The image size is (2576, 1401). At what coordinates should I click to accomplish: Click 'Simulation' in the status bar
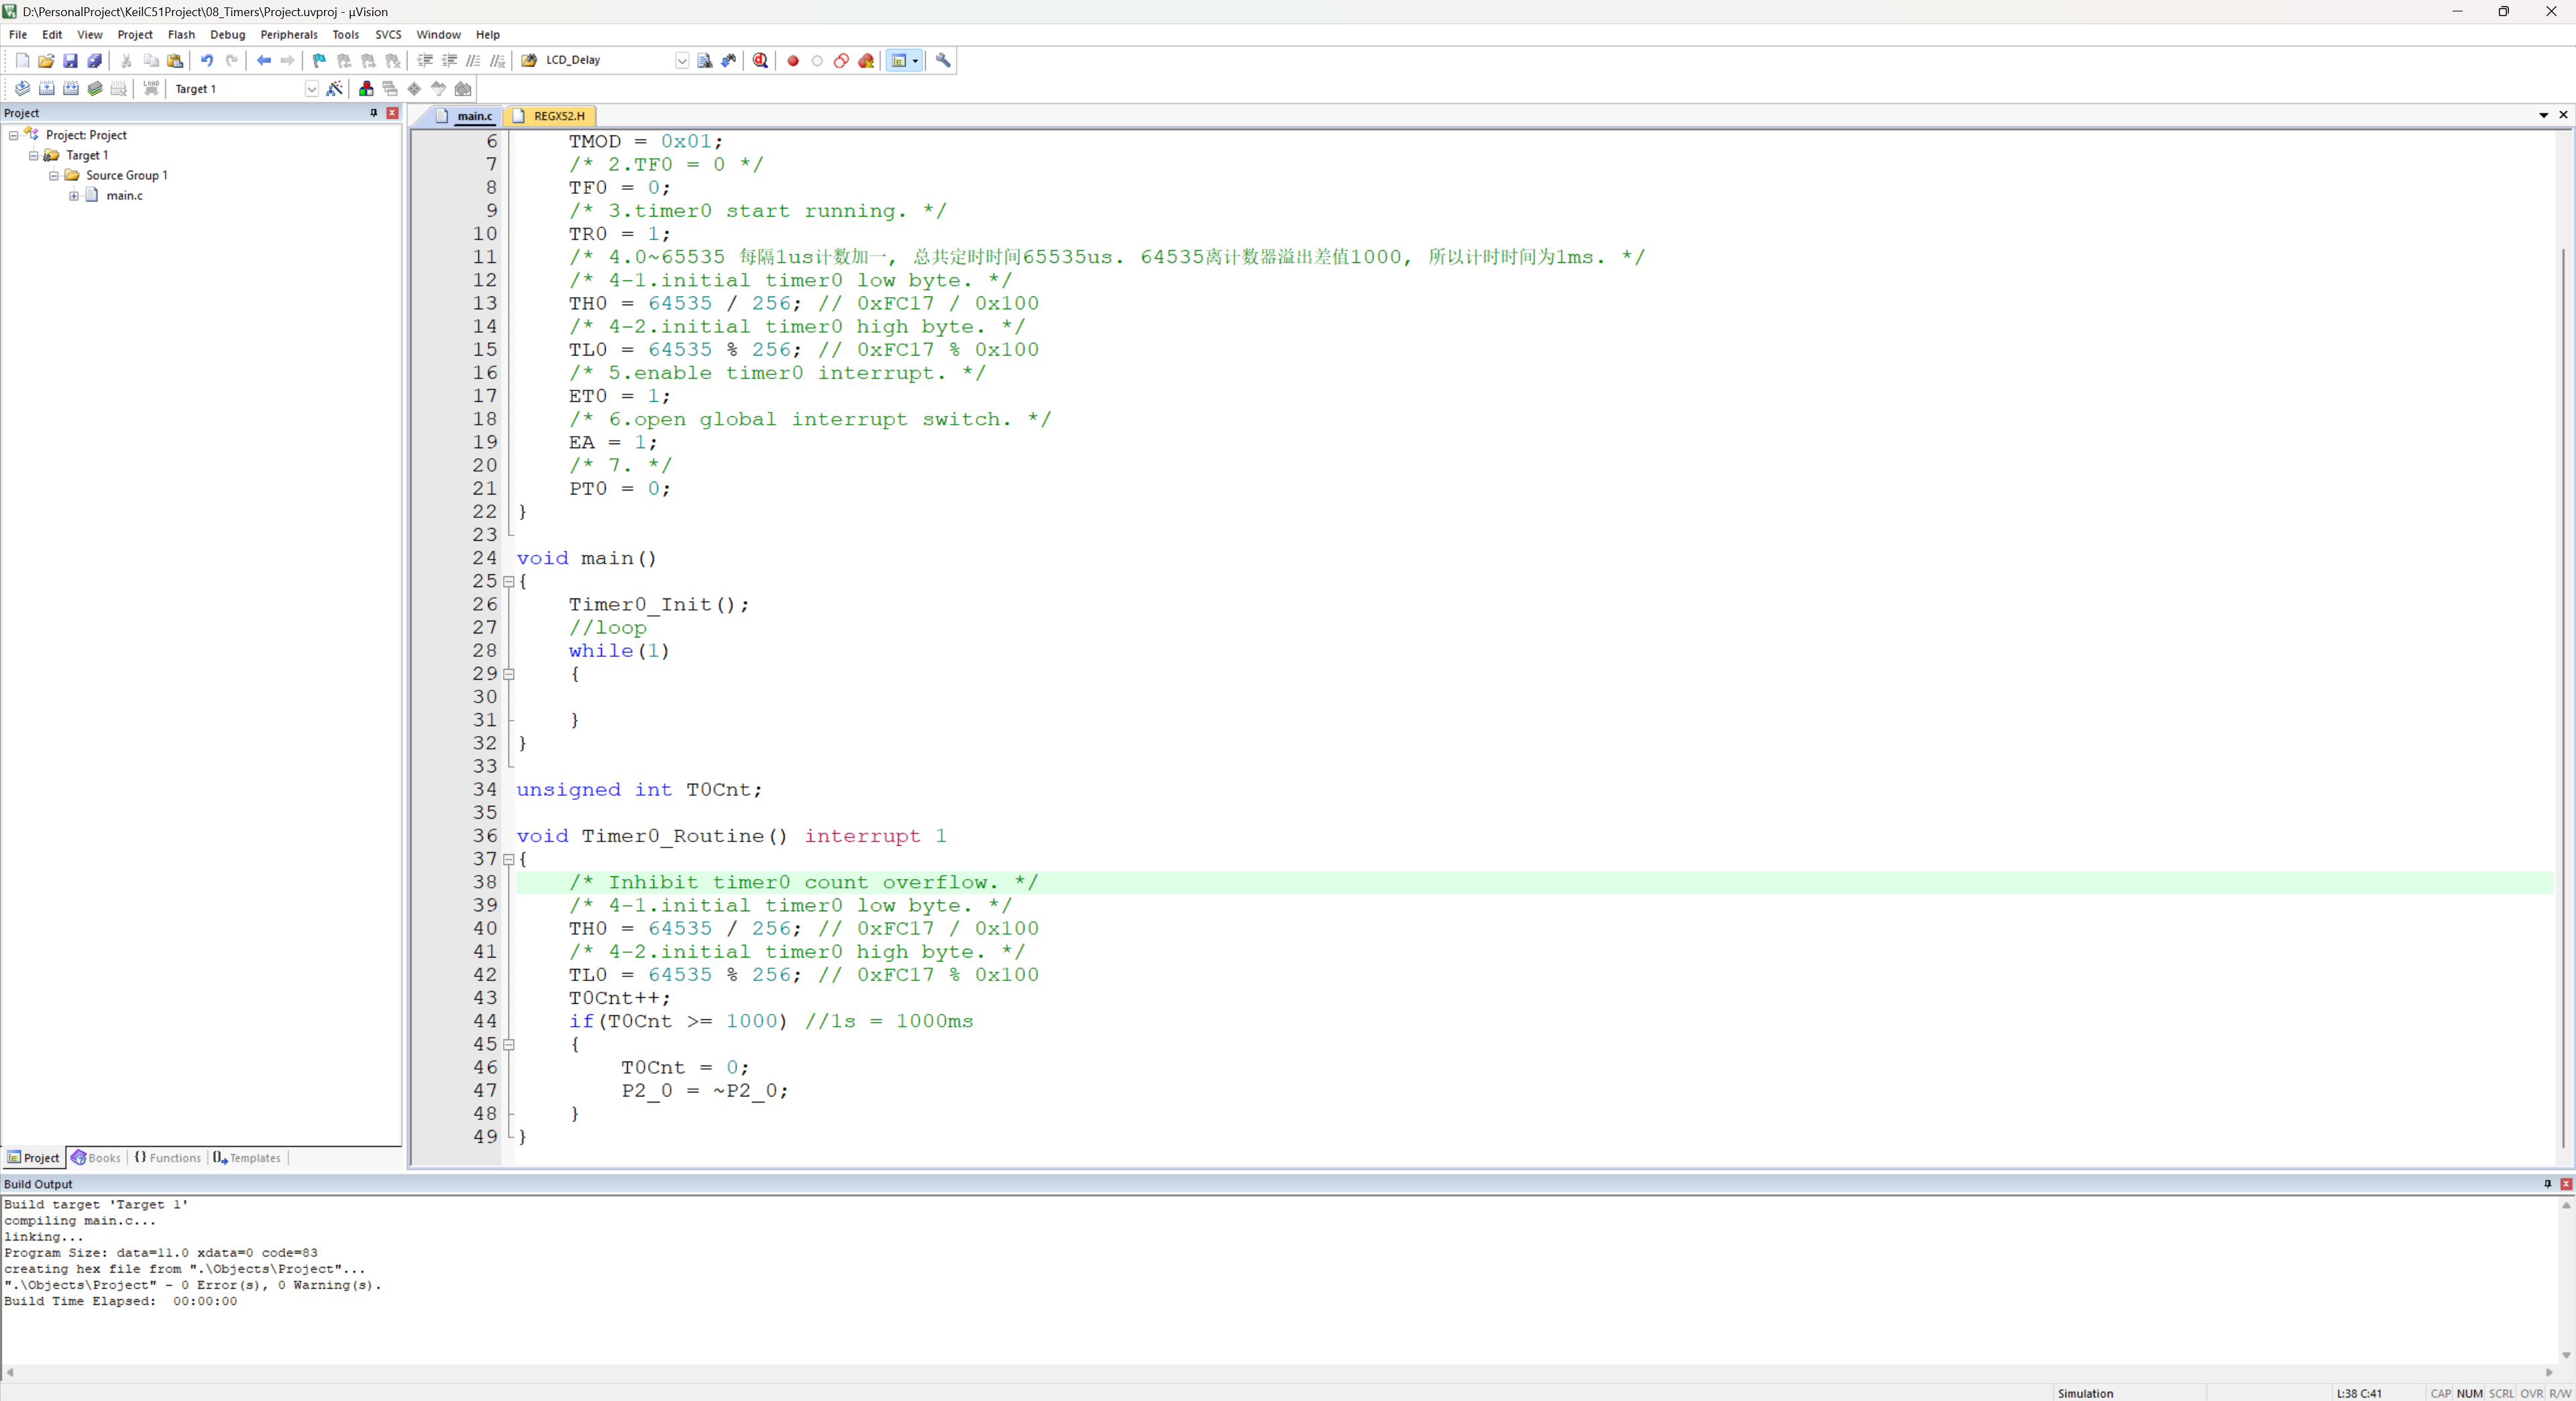(2085, 1393)
